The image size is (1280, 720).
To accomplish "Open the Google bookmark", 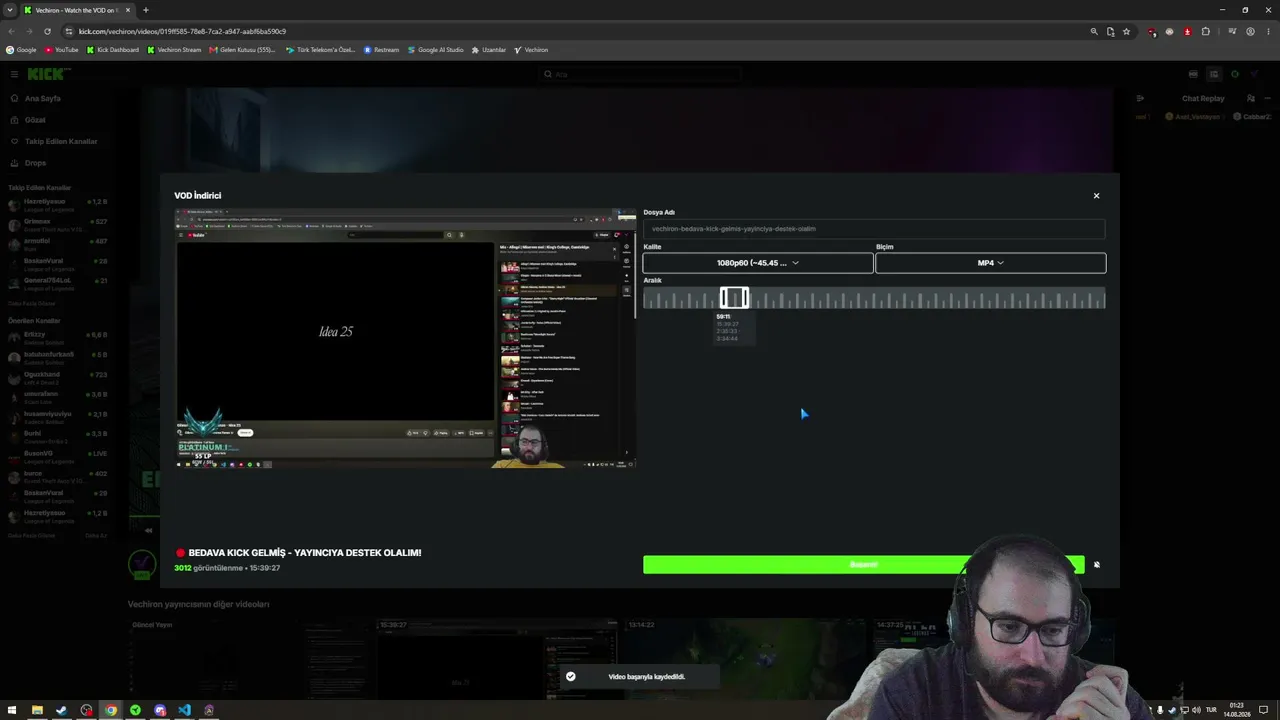I will click(21, 50).
